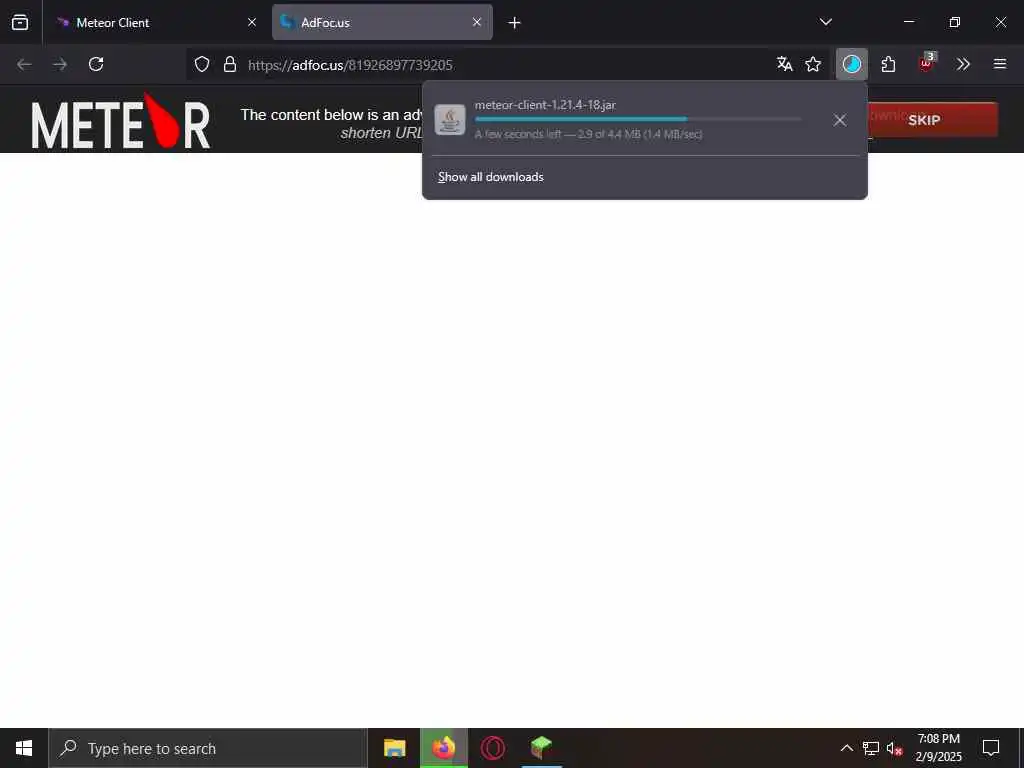Viewport: 1024px width, 768px height.
Task: Select the AdFoc.us tab
Action: (x=382, y=22)
